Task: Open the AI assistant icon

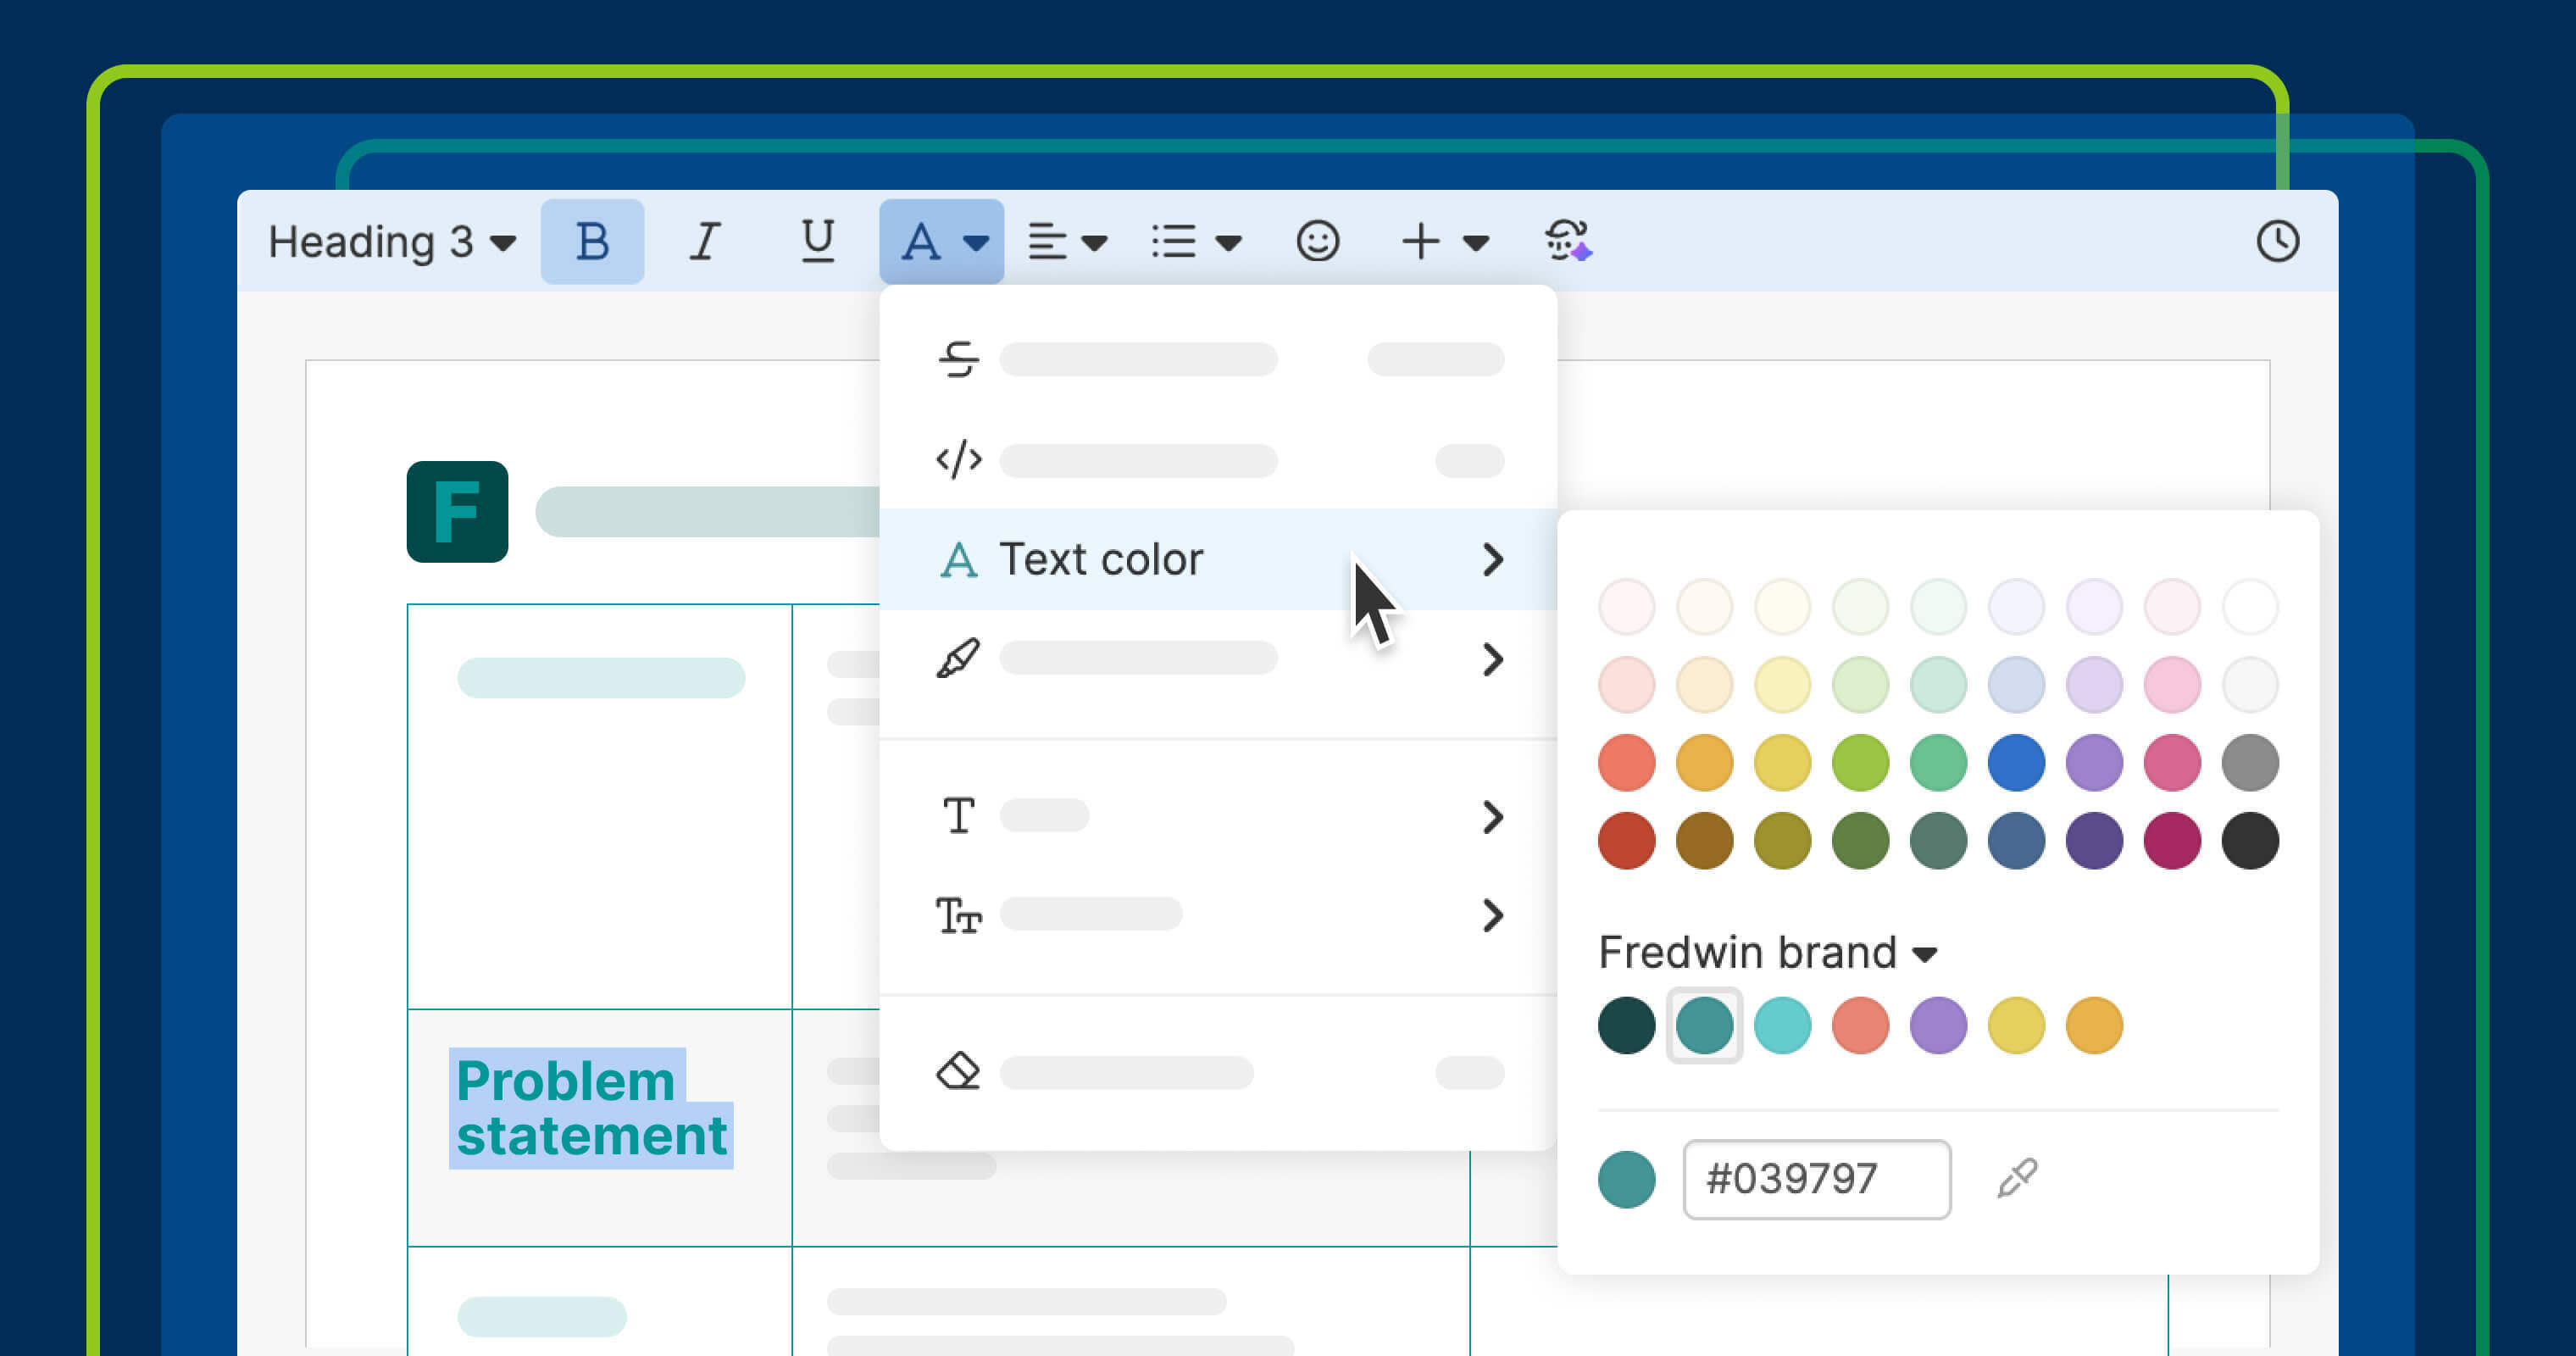Action: (1567, 241)
